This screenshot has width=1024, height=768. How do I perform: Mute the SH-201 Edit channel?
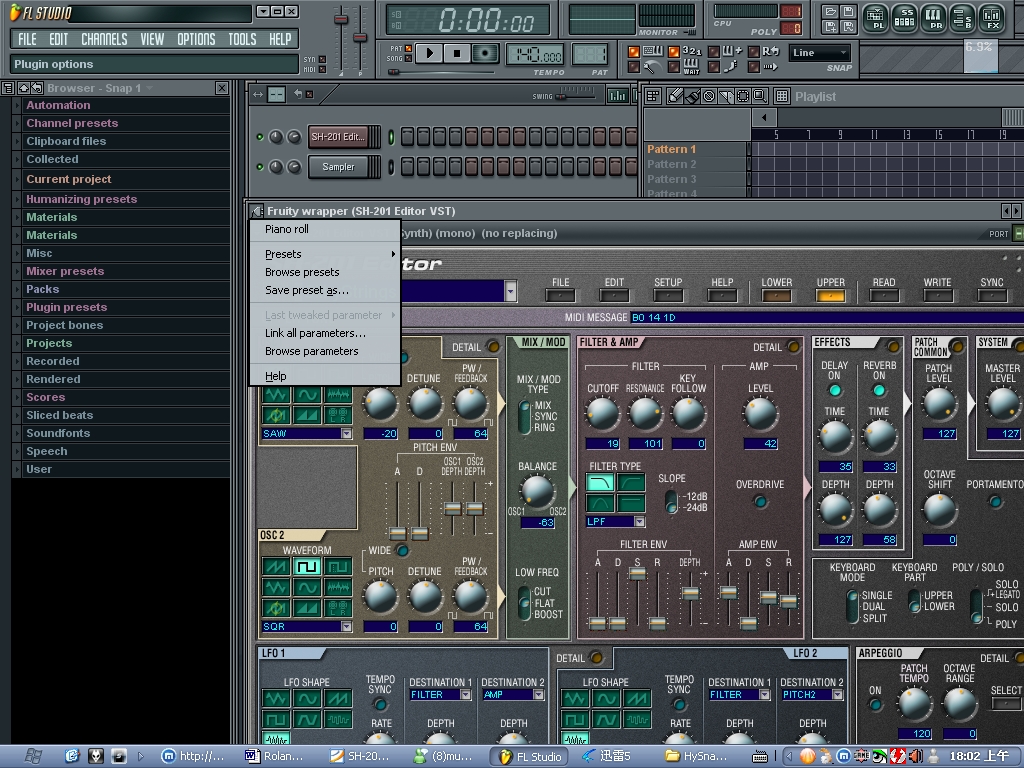click(x=260, y=137)
